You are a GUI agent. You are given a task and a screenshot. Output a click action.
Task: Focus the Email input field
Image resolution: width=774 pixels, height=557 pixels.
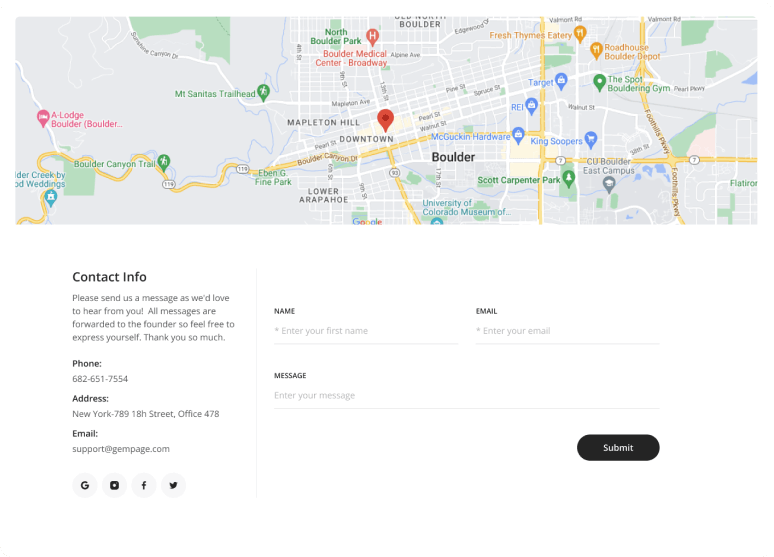[568, 331]
